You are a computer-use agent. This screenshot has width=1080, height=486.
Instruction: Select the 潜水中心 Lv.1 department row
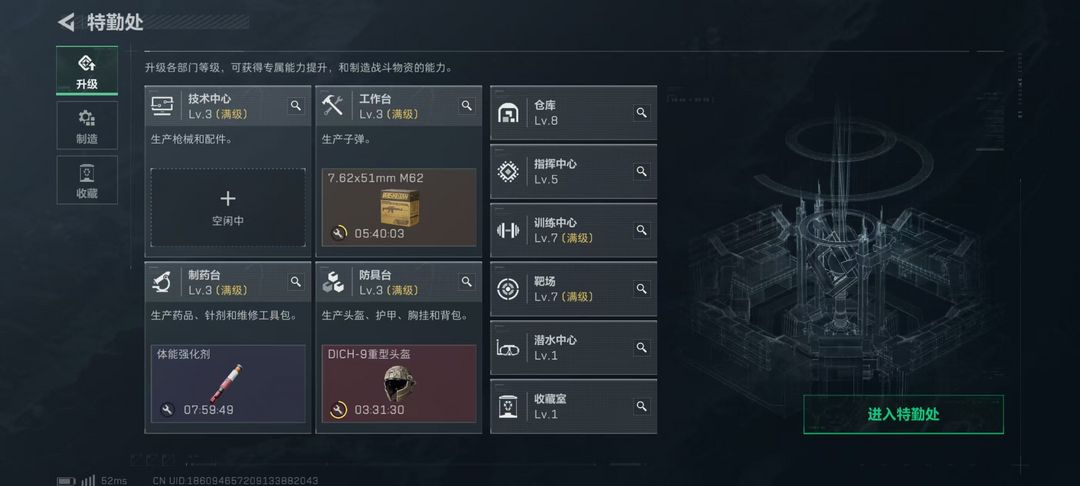click(x=573, y=348)
